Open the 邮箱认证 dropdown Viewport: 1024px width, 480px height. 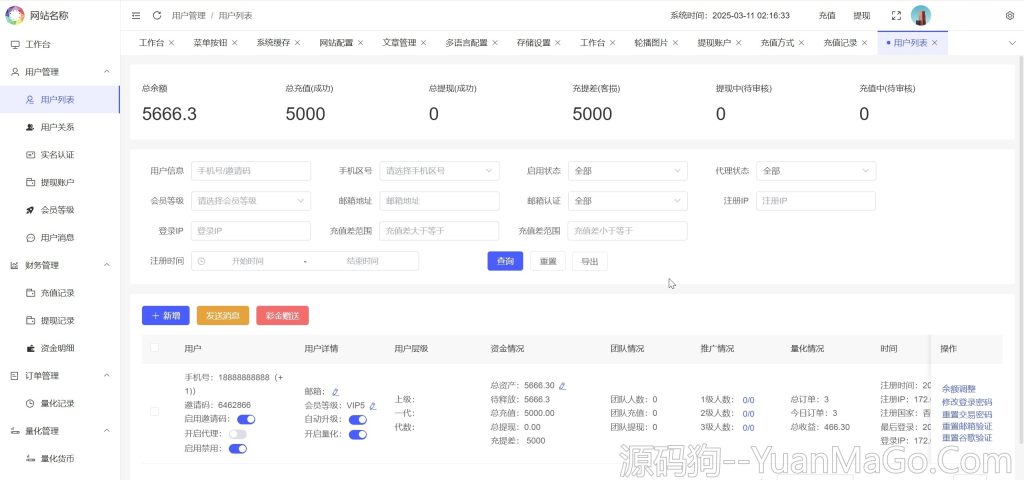tap(628, 200)
